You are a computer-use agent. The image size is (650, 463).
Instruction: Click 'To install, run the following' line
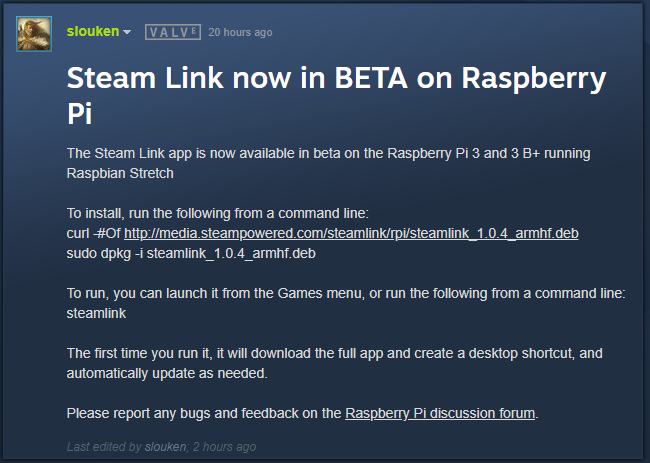[218, 213]
